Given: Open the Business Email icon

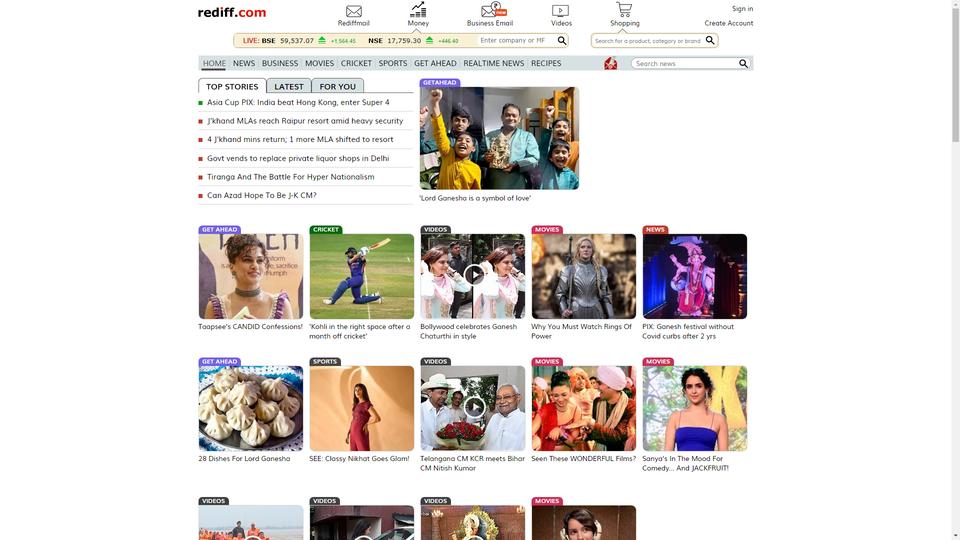Looking at the screenshot, I should click(493, 10).
